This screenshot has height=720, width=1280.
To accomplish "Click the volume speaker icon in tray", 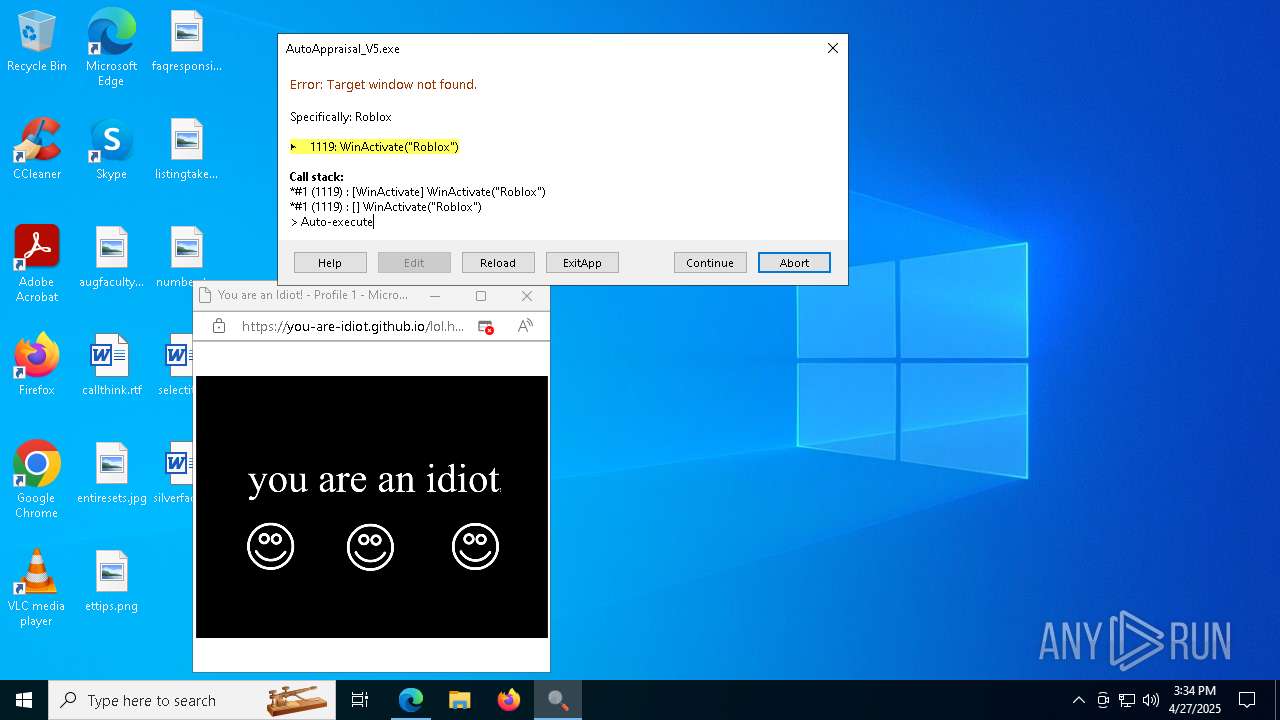I will [x=1150, y=700].
